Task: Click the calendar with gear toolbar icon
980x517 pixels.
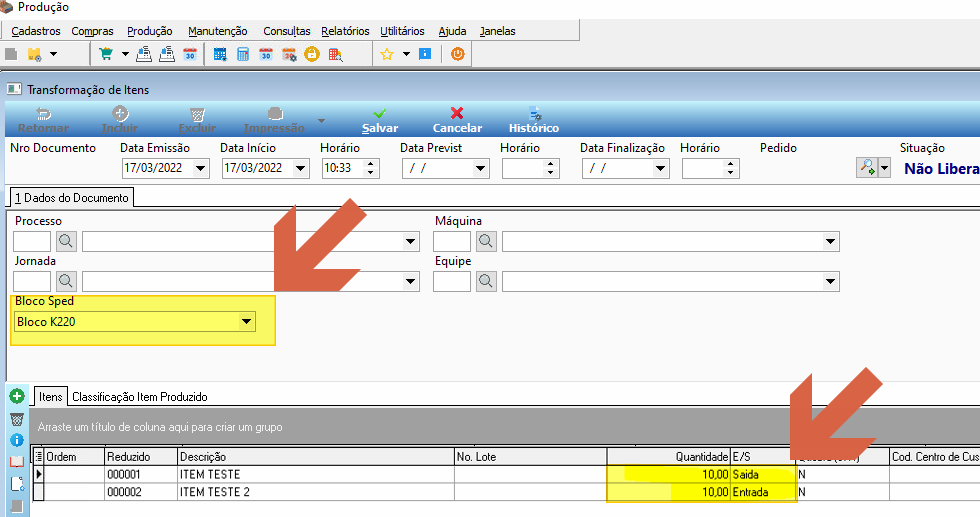Action: tap(289, 54)
